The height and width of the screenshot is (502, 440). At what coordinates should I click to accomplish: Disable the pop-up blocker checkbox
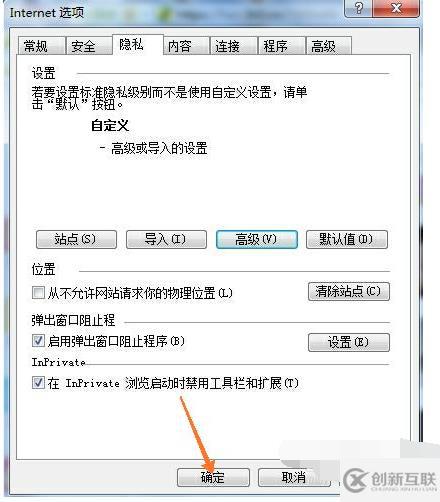pyautogui.click(x=38, y=341)
